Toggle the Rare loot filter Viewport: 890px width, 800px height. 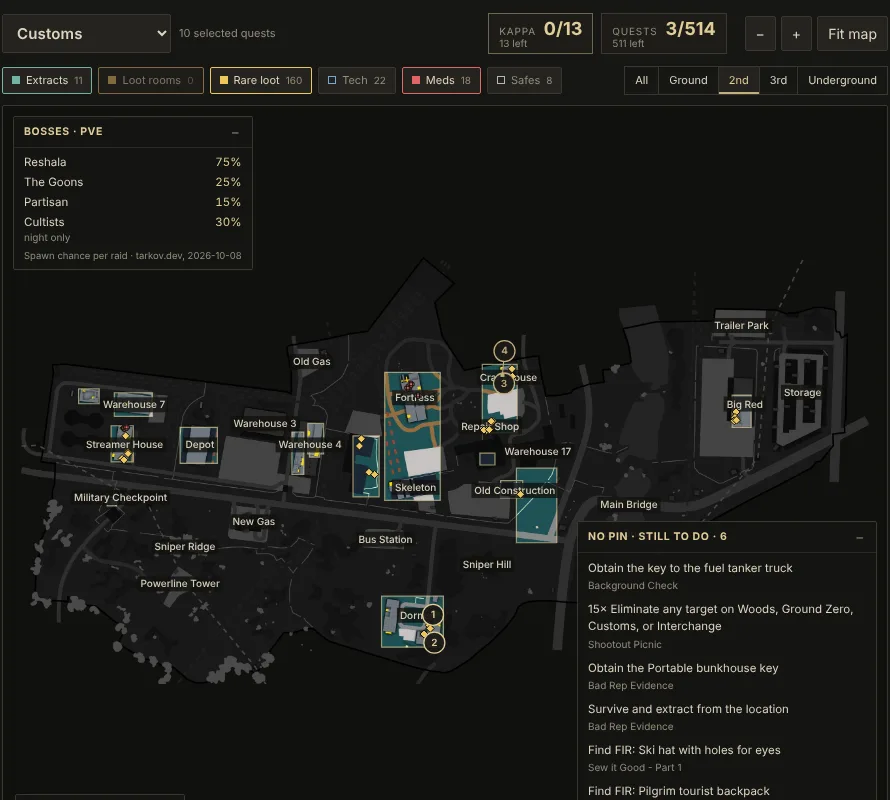pyautogui.click(x=261, y=80)
